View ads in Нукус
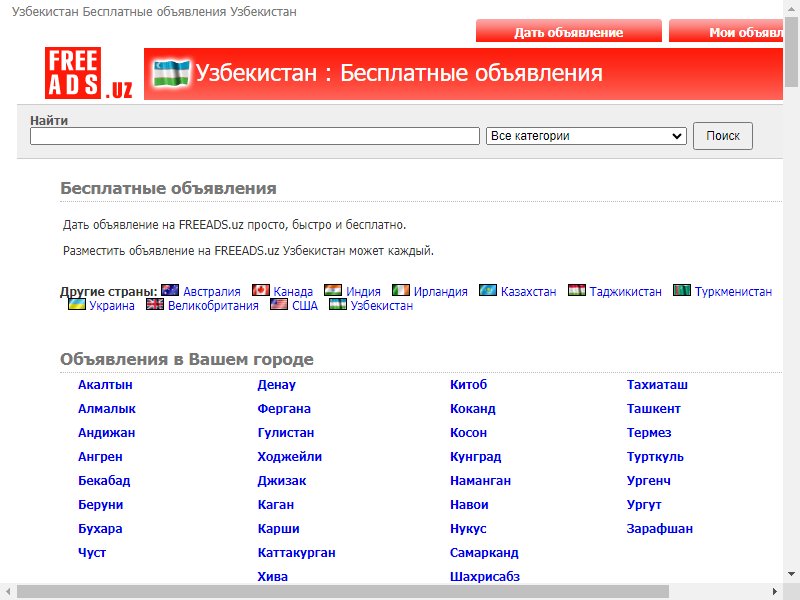This screenshot has width=800, height=600. click(468, 529)
